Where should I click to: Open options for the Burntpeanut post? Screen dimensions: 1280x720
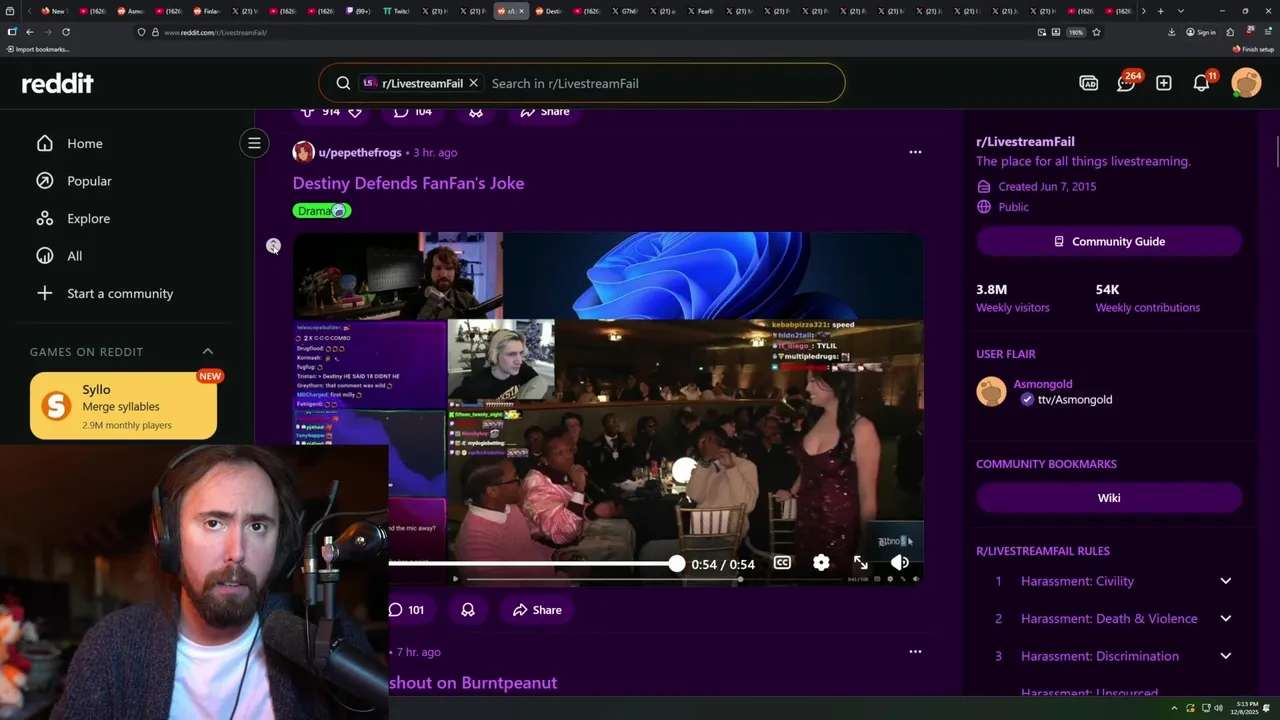click(915, 652)
